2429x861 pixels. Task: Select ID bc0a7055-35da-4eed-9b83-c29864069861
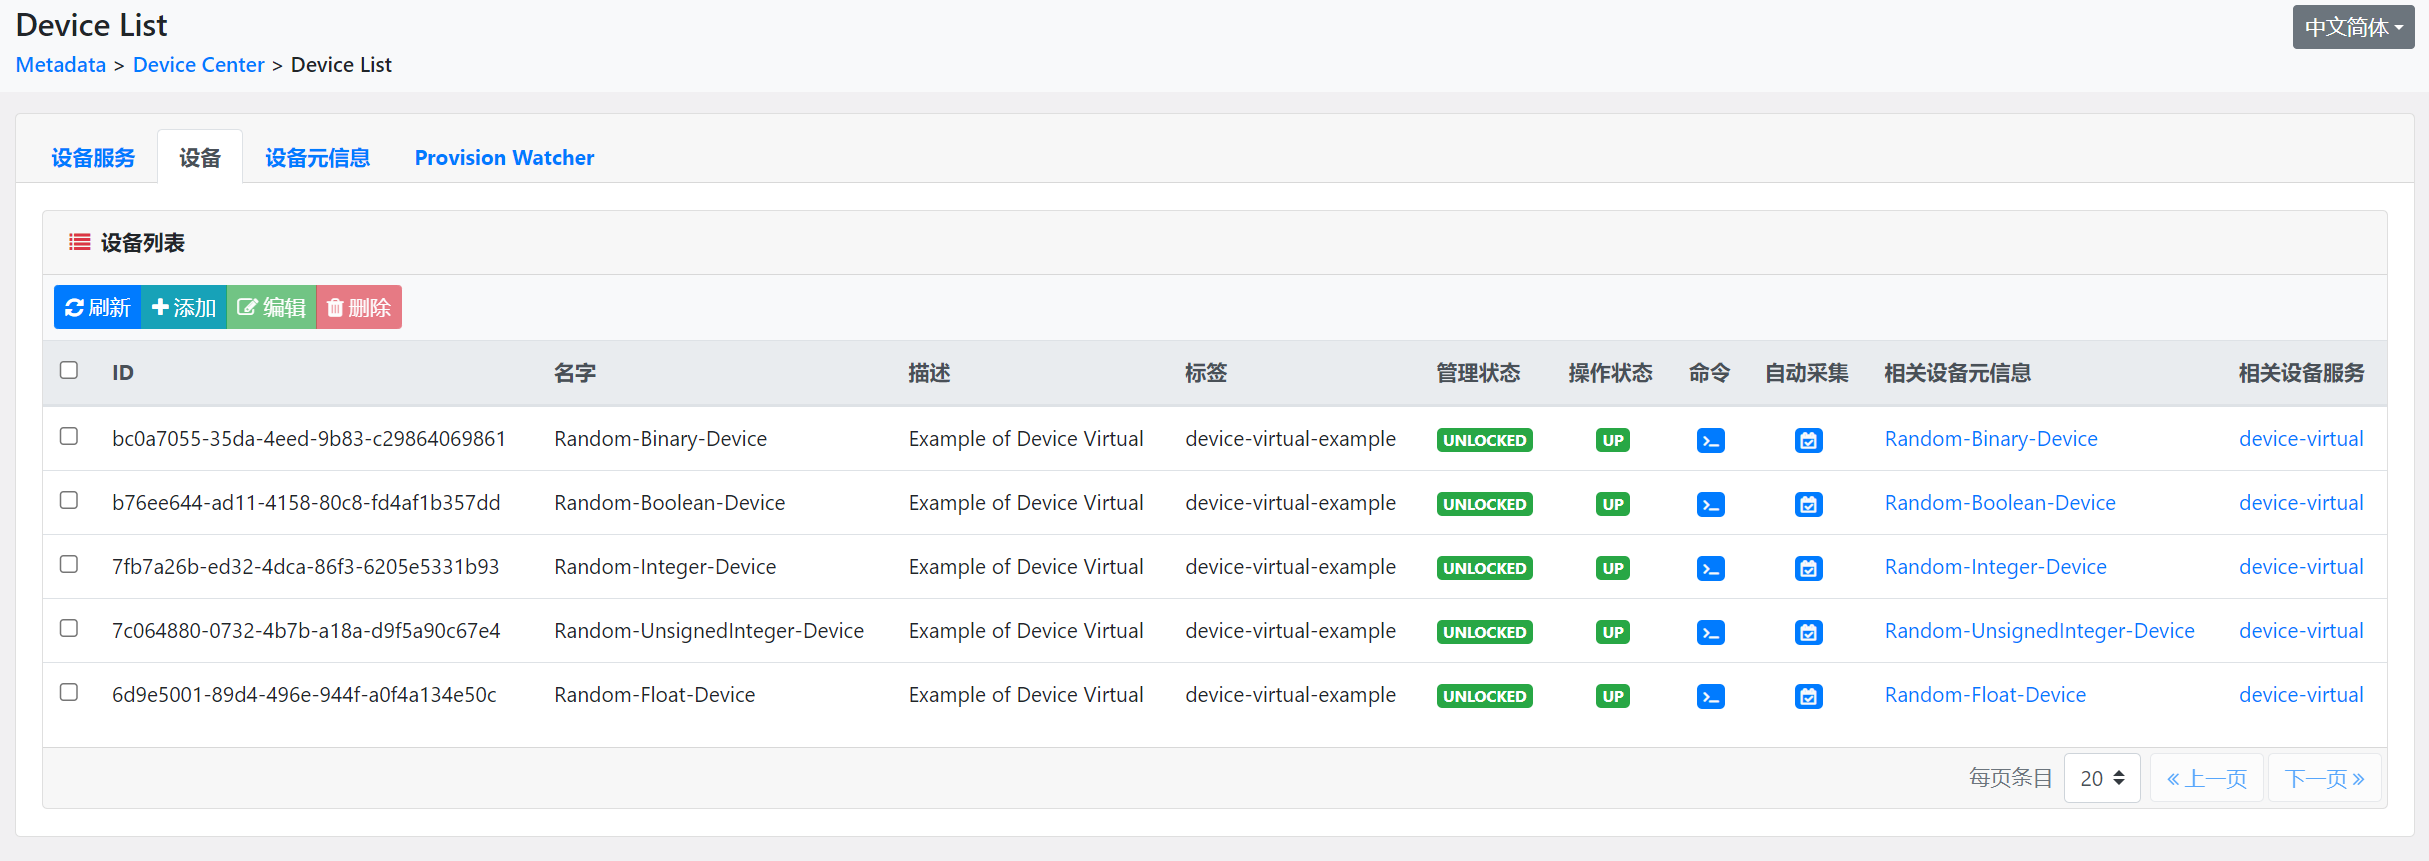(309, 439)
